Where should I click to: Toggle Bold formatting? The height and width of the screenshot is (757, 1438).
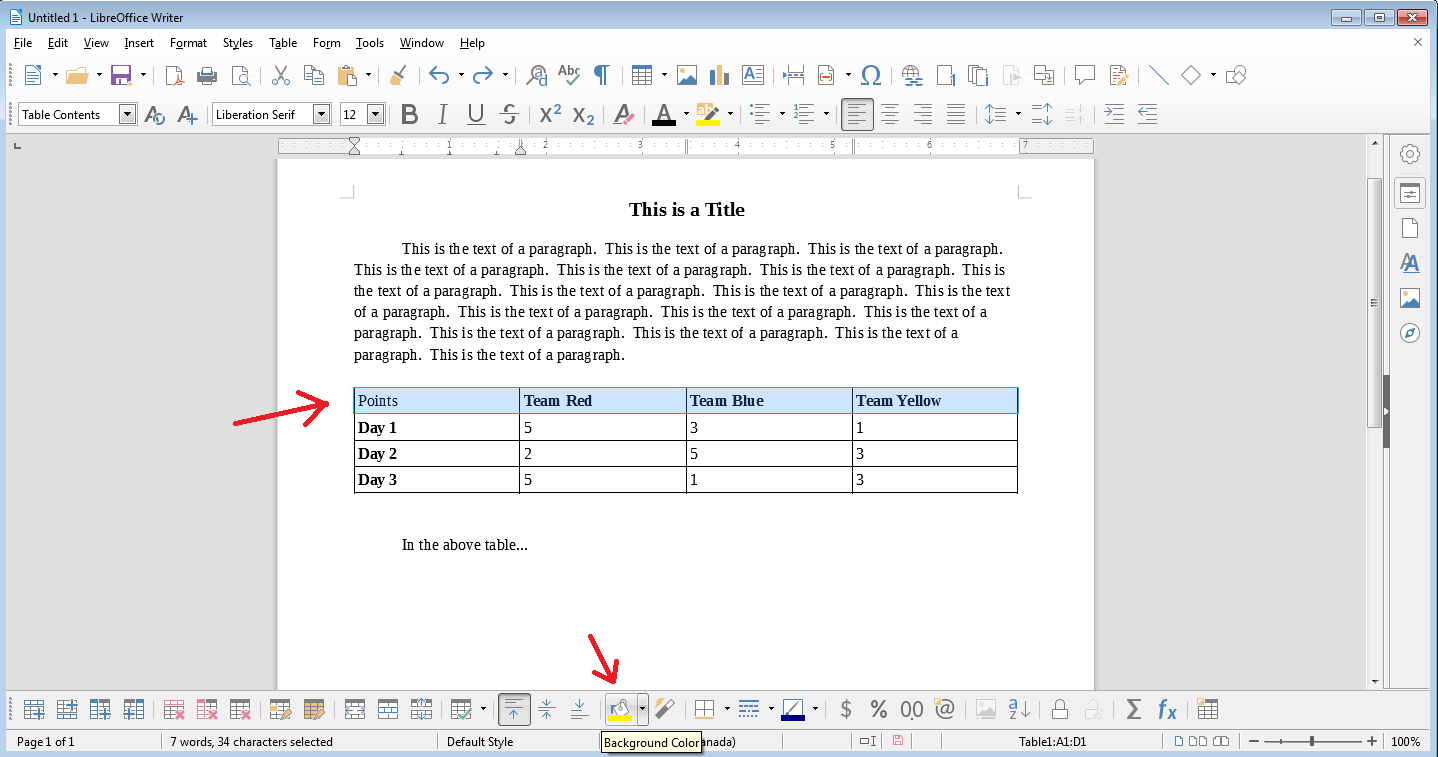click(409, 114)
